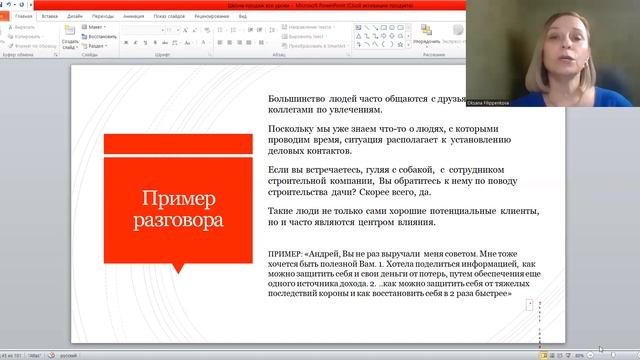The width and height of the screenshot is (640, 360).
Task: Click the Восстановить button
Action: pyautogui.click(x=99, y=36)
